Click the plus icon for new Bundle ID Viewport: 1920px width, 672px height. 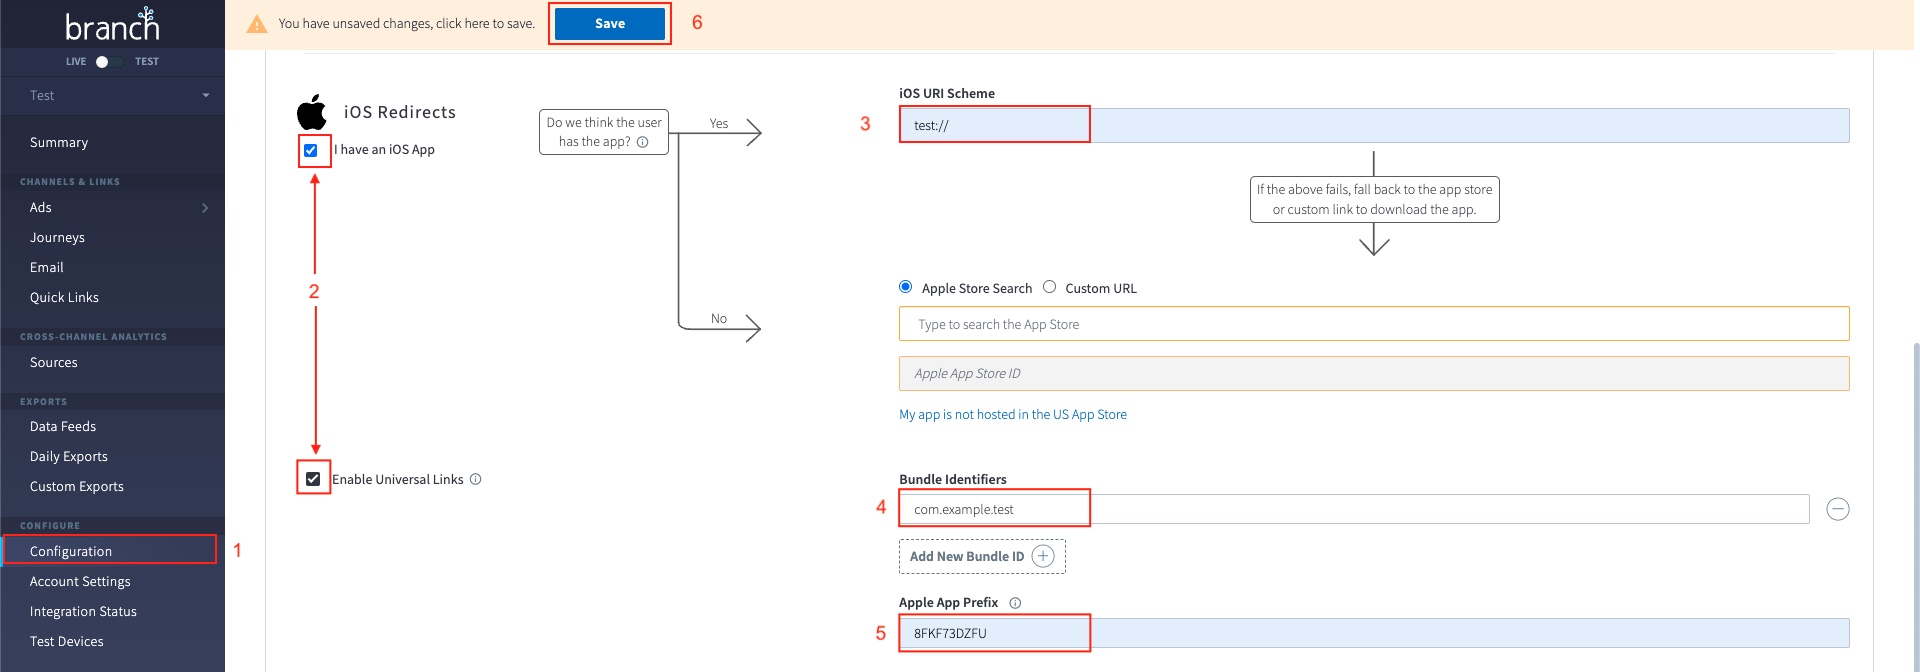pos(1043,557)
